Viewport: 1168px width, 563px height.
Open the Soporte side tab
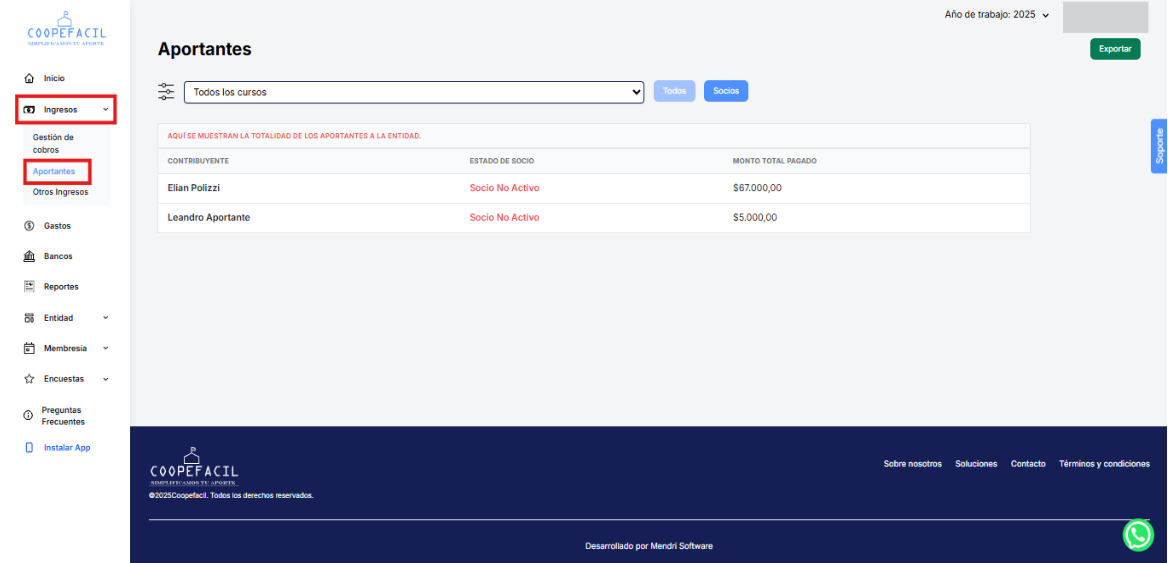[x=1159, y=146]
